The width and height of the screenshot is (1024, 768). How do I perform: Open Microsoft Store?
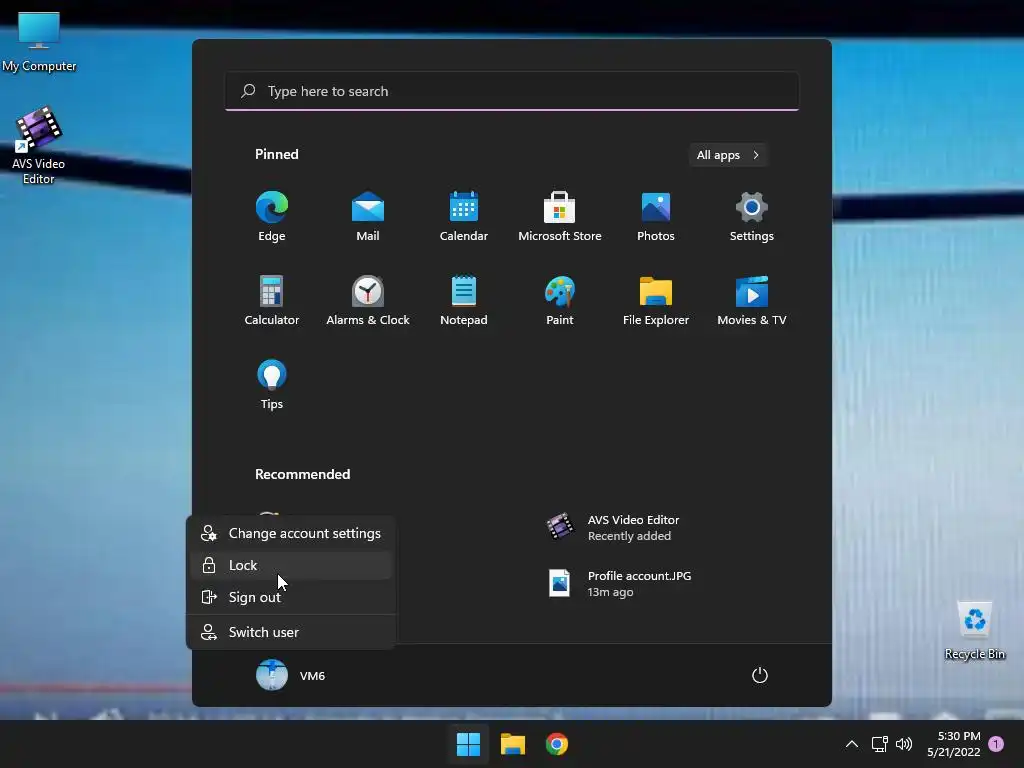pyautogui.click(x=560, y=217)
